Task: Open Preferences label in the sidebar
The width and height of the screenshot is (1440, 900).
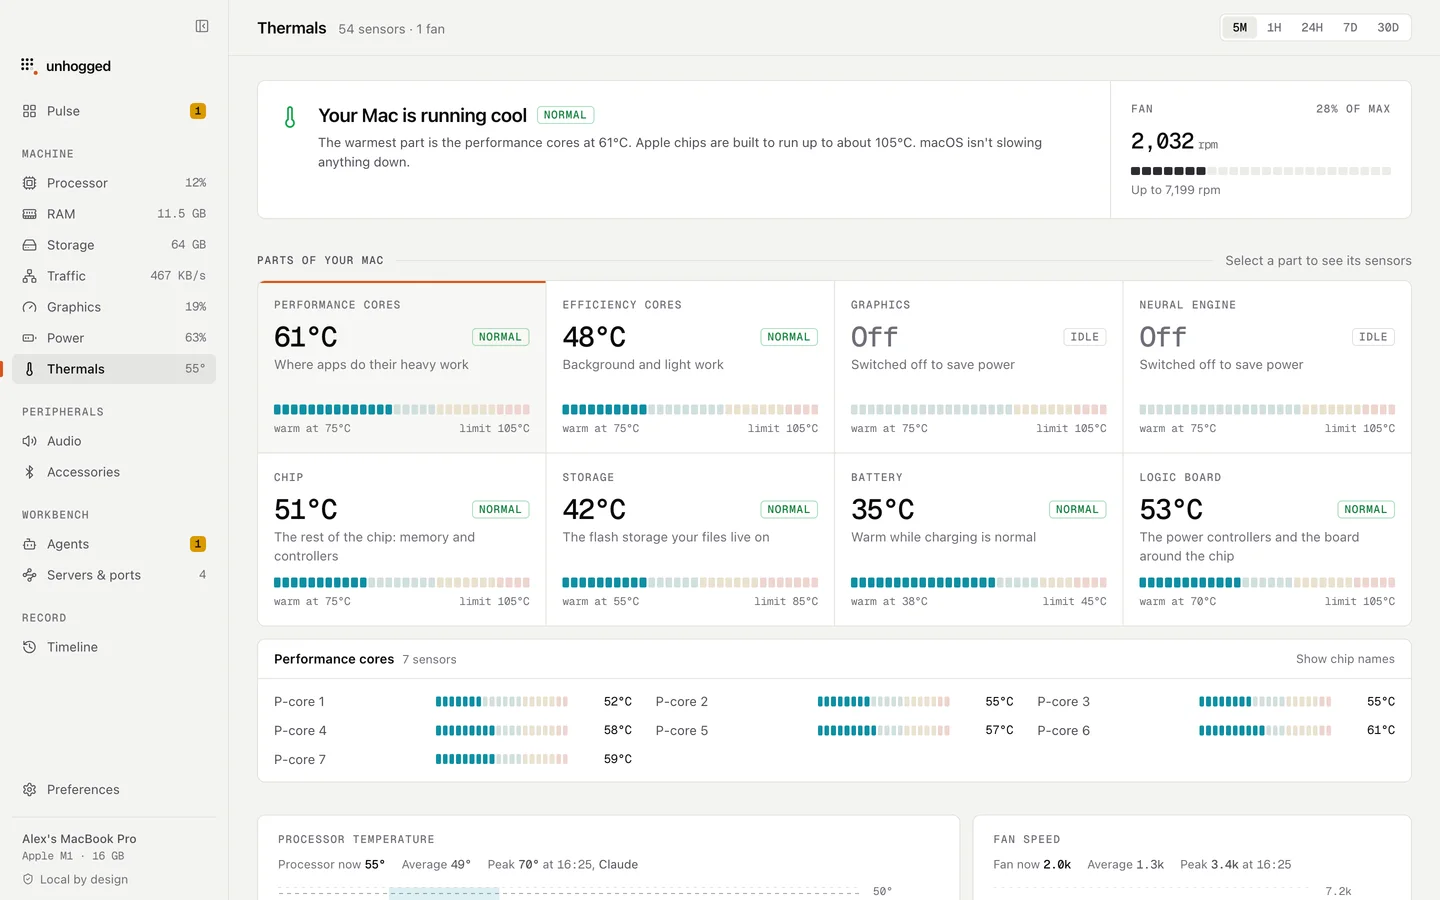Action: point(83,789)
